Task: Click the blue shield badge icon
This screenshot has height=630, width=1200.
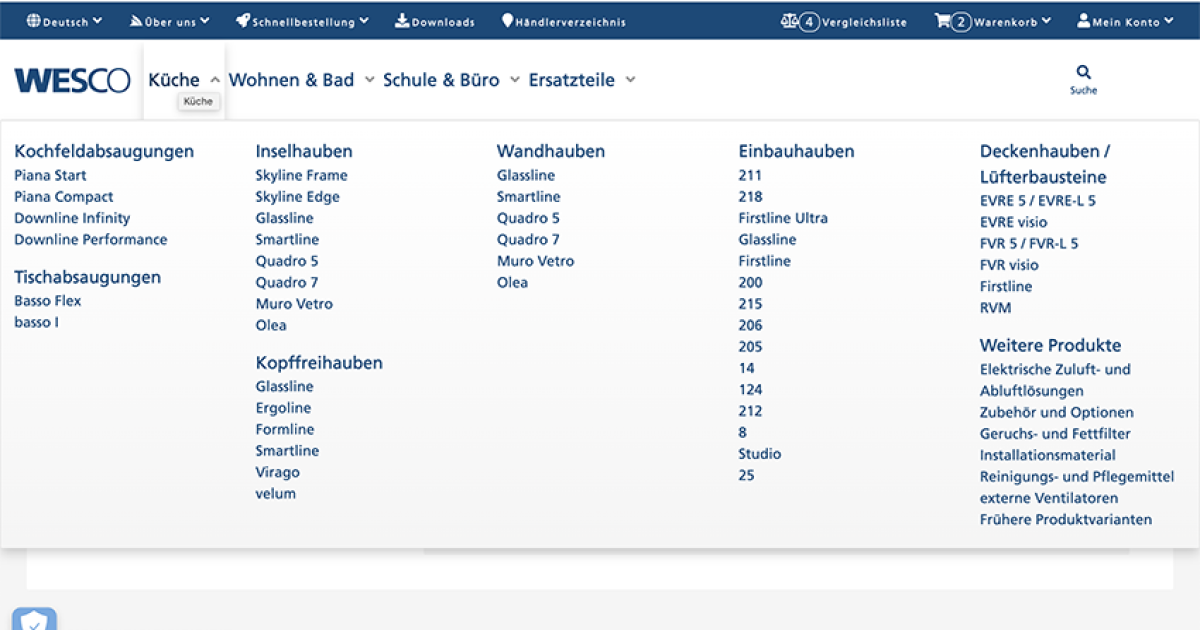Action: pyautogui.click(x=34, y=620)
